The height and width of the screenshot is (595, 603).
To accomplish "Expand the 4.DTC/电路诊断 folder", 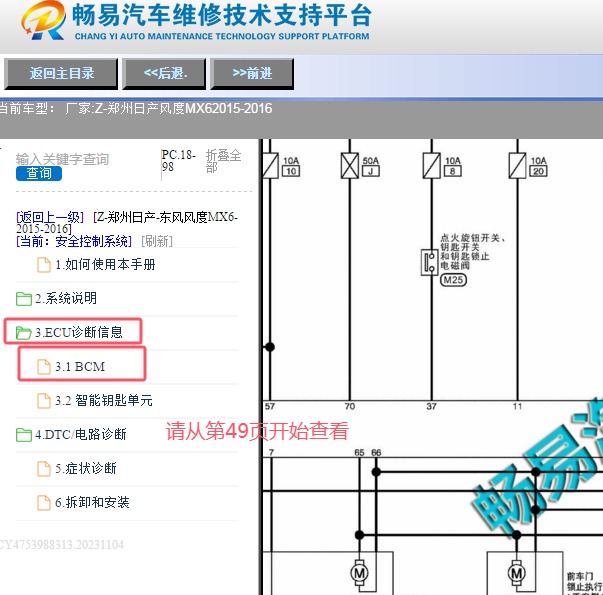I will [81, 434].
